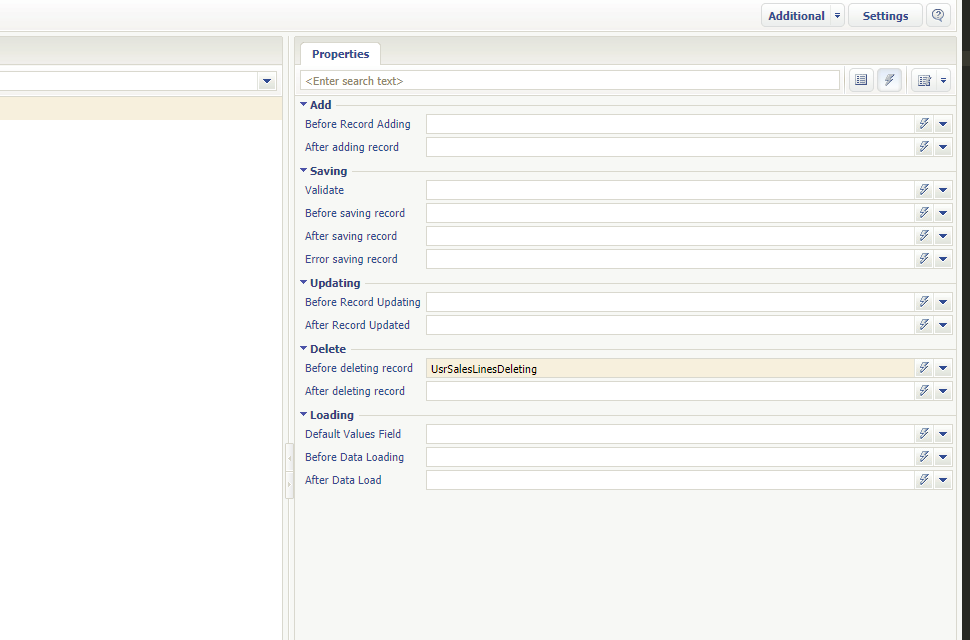Focus the Enter search text field
Viewport: 970px width, 640px height.
click(x=570, y=80)
